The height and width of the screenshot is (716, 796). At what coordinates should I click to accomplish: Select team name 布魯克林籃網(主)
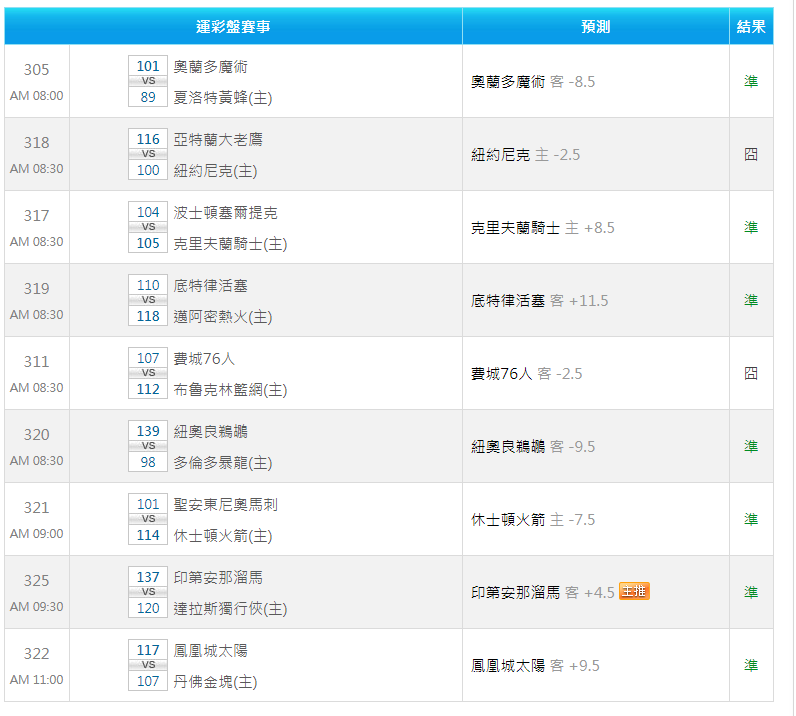tap(230, 390)
